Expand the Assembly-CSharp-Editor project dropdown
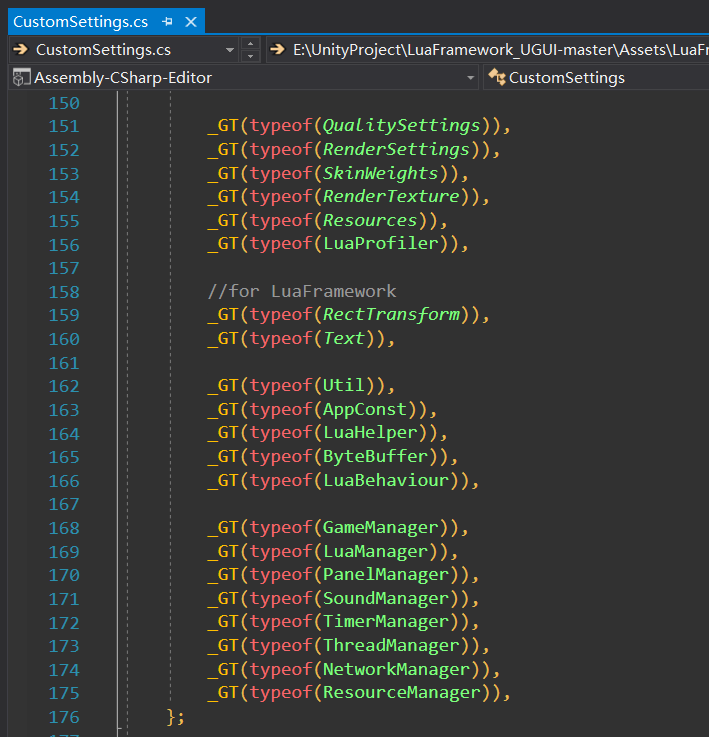Screen dimensions: 709x737 (470, 78)
